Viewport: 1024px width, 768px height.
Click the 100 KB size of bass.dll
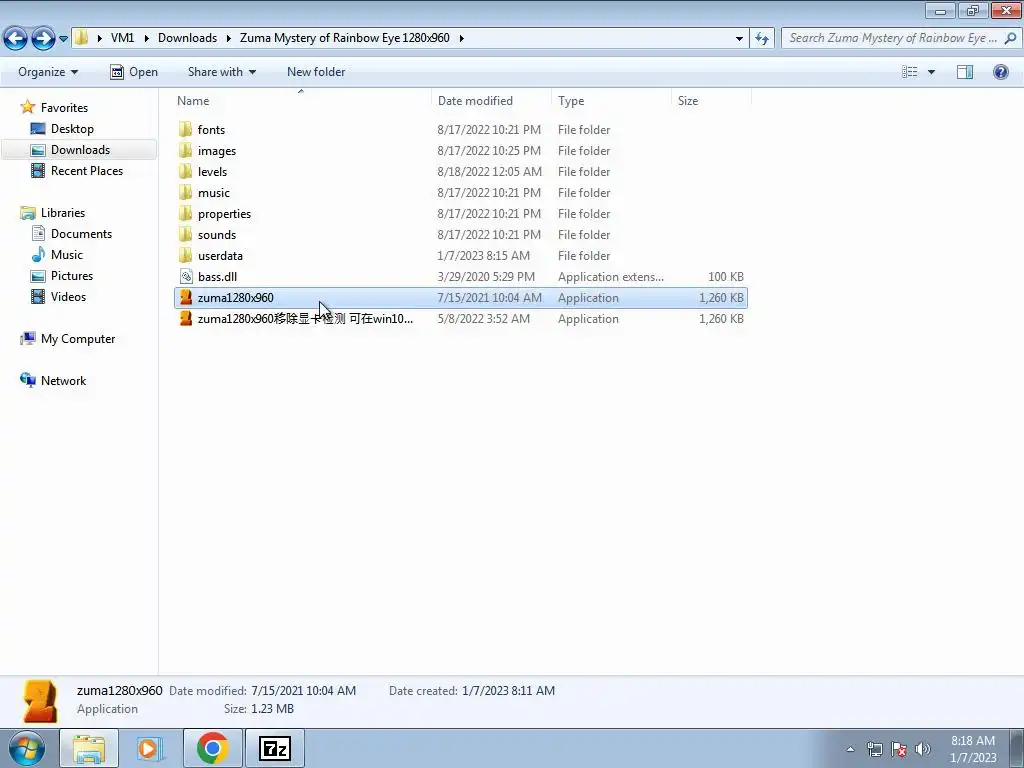tap(726, 277)
